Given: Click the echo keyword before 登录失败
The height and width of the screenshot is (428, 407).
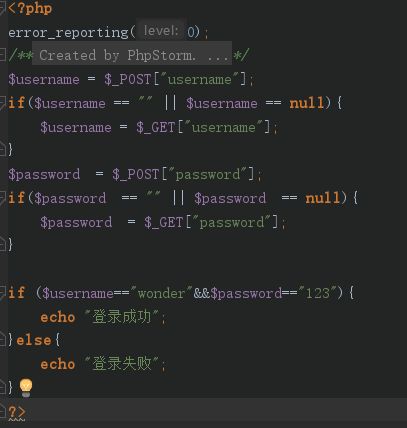Looking at the screenshot, I should pos(57,364).
